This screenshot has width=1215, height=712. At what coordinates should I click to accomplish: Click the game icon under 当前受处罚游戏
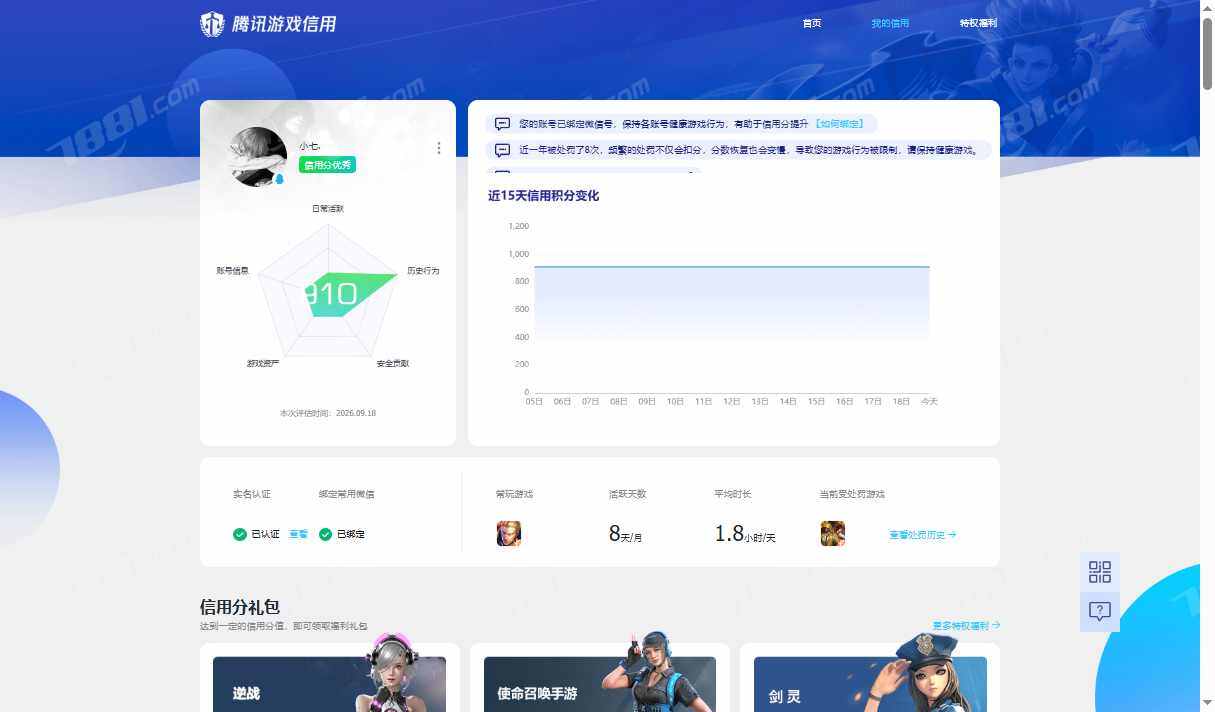click(833, 534)
